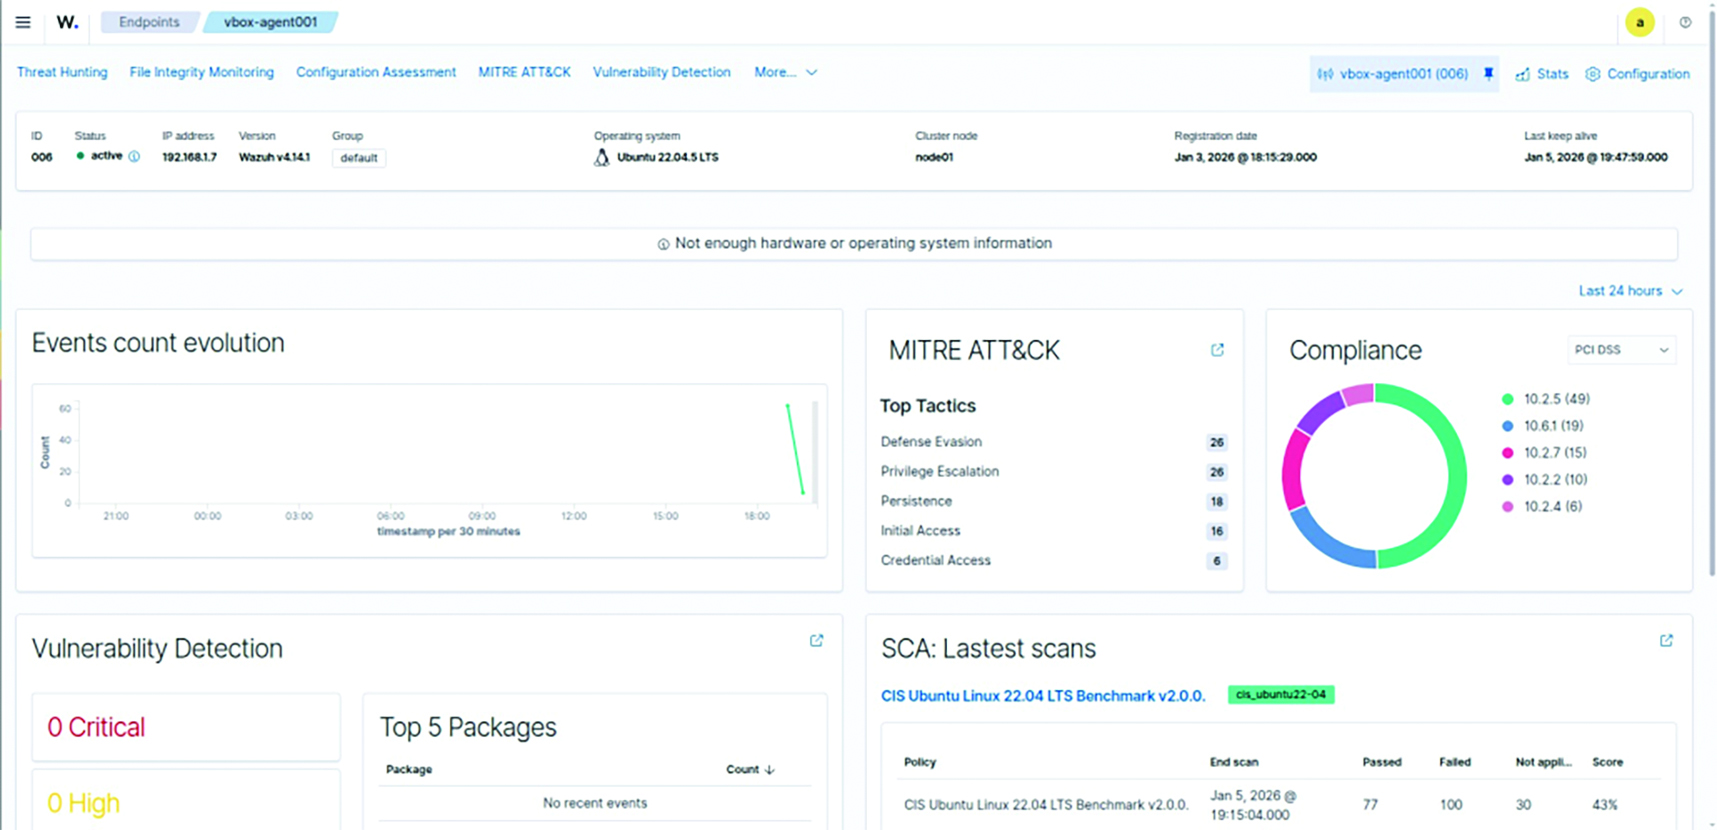1717x830 pixels.
Task: Open the Last 24 hours time range
Action: point(1630,291)
